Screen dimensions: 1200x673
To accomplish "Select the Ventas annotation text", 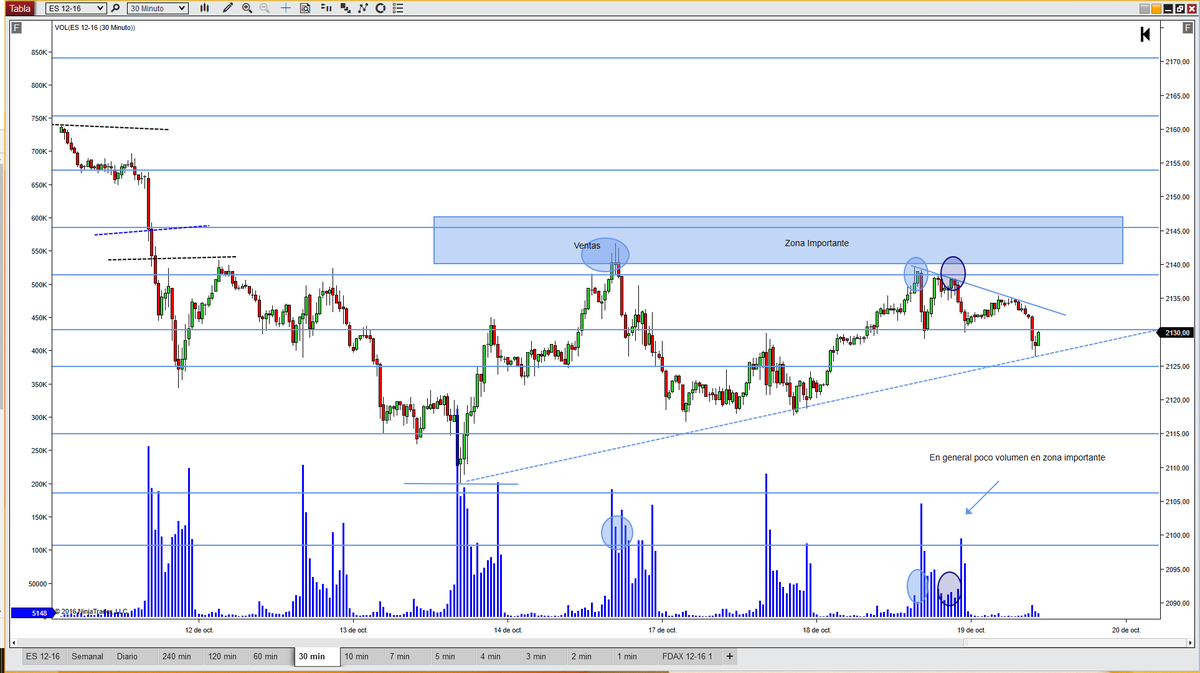I will click(587, 245).
